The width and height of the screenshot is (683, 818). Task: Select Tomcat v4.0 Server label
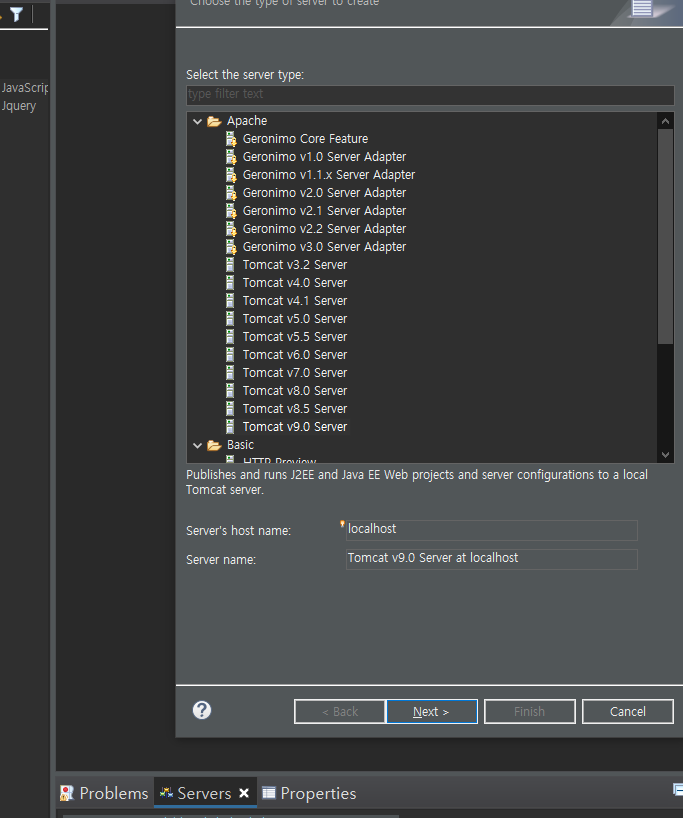point(295,283)
